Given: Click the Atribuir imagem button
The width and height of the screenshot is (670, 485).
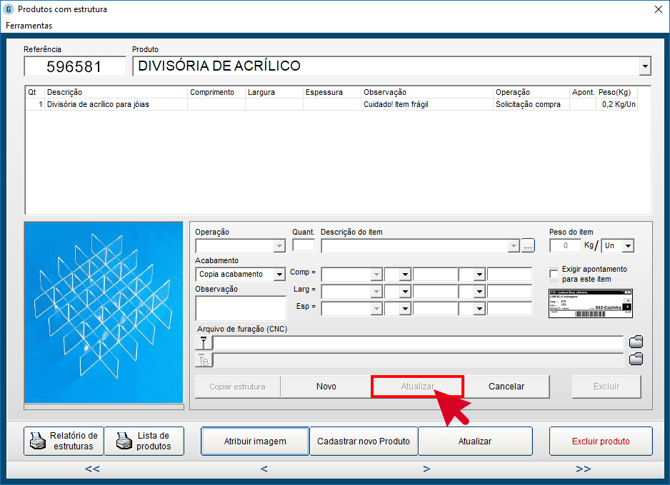Looking at the screenshot, I should [x=255, y=441].
